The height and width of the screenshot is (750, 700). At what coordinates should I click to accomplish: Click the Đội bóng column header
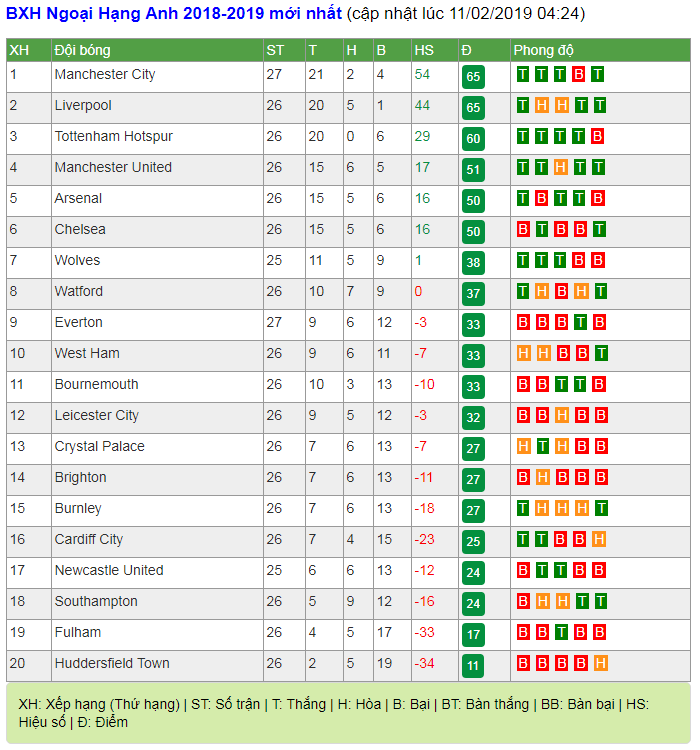82,50
